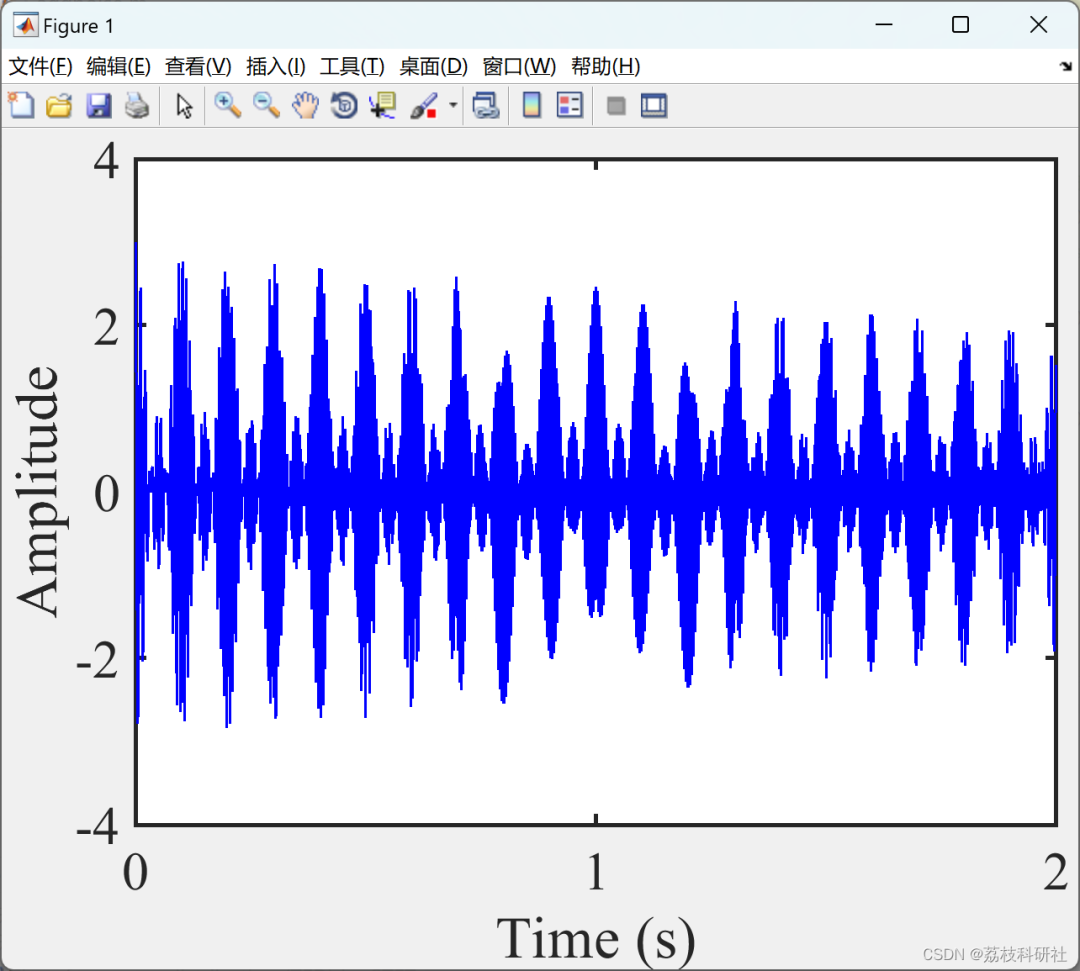The image size is (1080, 971).
Task: Toggle the Brush data tool
Action: point(424,105)
